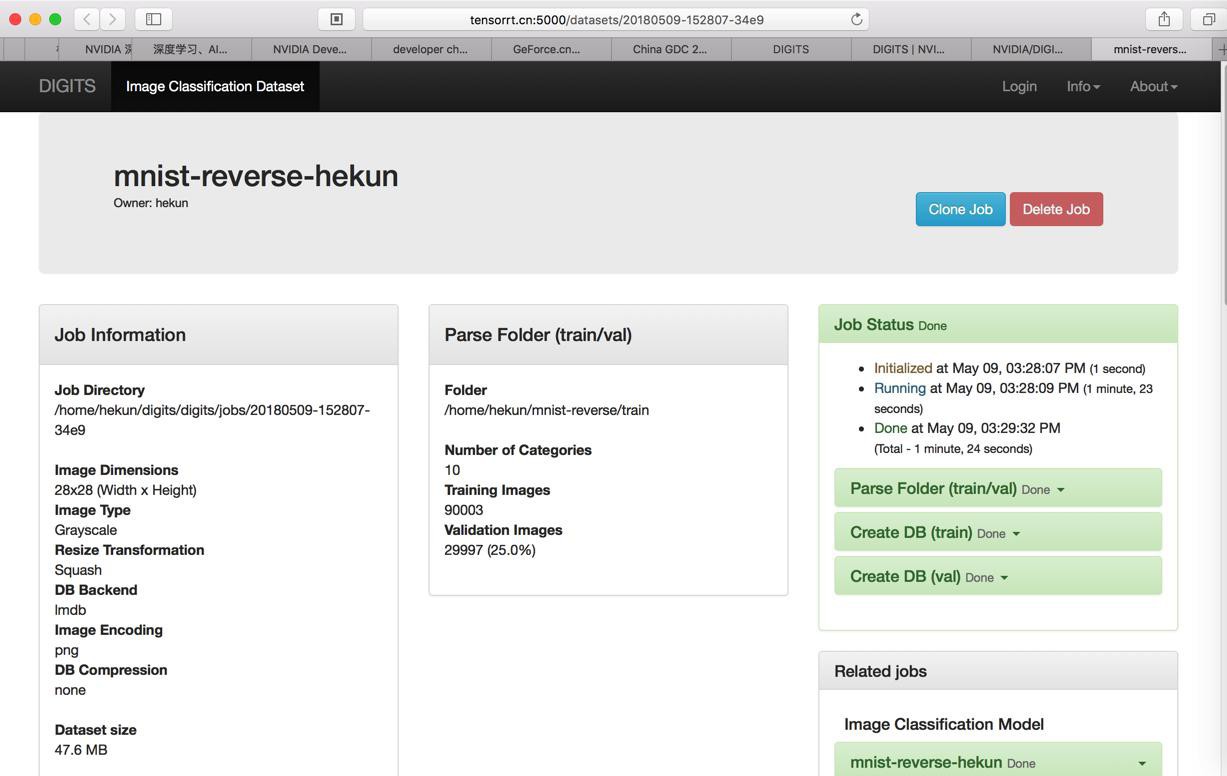Screen dimensions: 1227x776
Task: Switch to the tab titled just DIGITS
Action: (791, 49)
